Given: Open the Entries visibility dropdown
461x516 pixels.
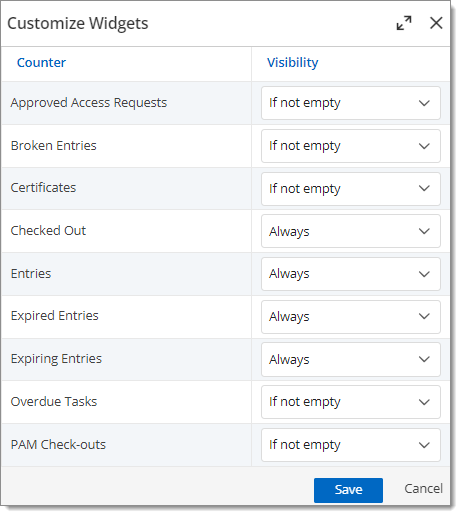Looking at the screenshot, I should (351, 274).
